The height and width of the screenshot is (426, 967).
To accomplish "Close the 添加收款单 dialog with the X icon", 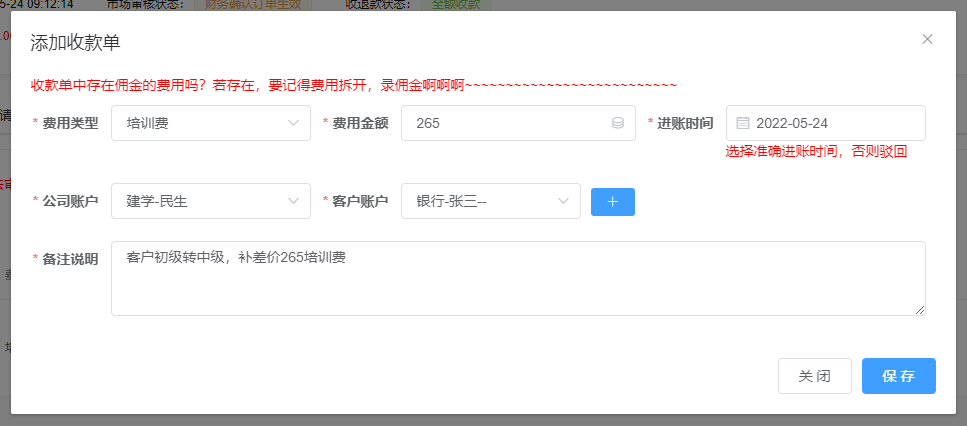I will pyautogui.click(x=927, y=39).
